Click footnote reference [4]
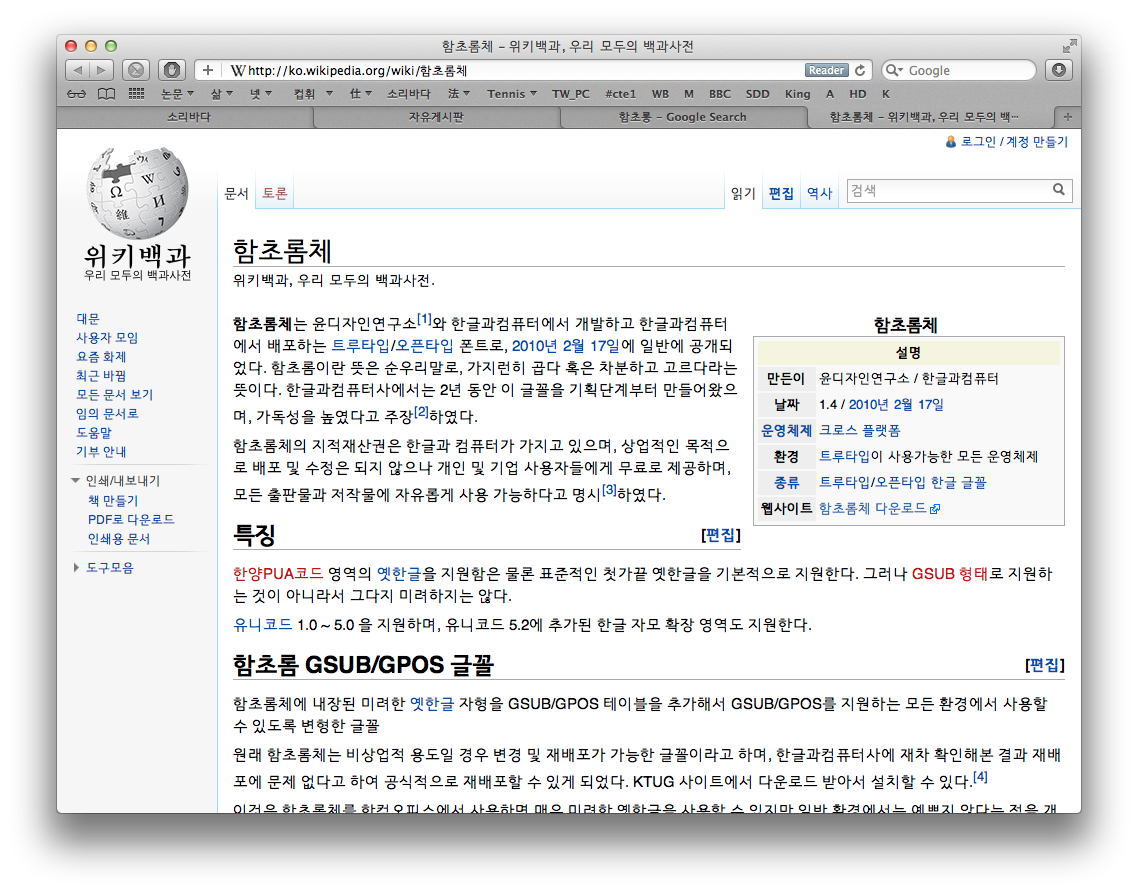 point(980,777)
